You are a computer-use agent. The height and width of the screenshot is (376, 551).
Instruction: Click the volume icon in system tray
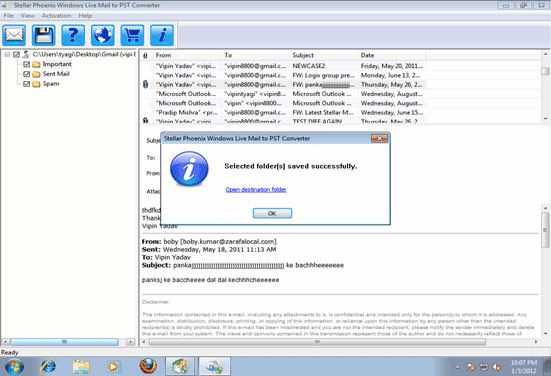(x=497, y=367)
